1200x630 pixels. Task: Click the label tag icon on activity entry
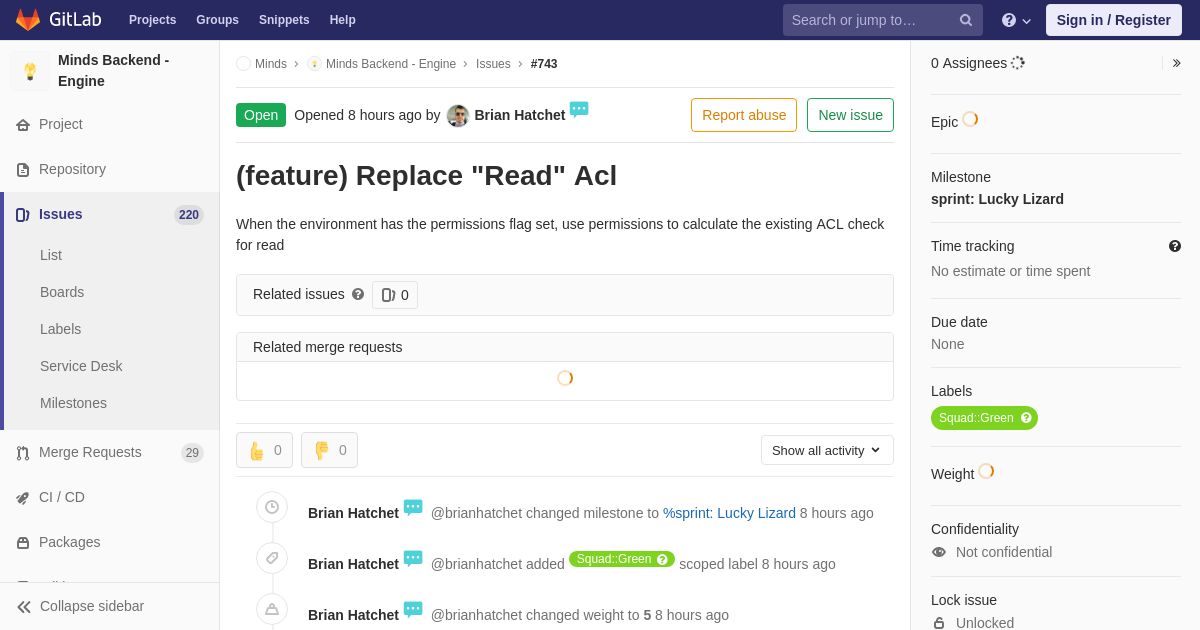pos(272,558)
